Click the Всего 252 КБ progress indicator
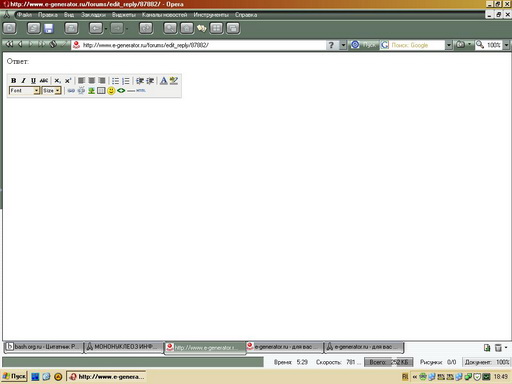 pos(389,362)
